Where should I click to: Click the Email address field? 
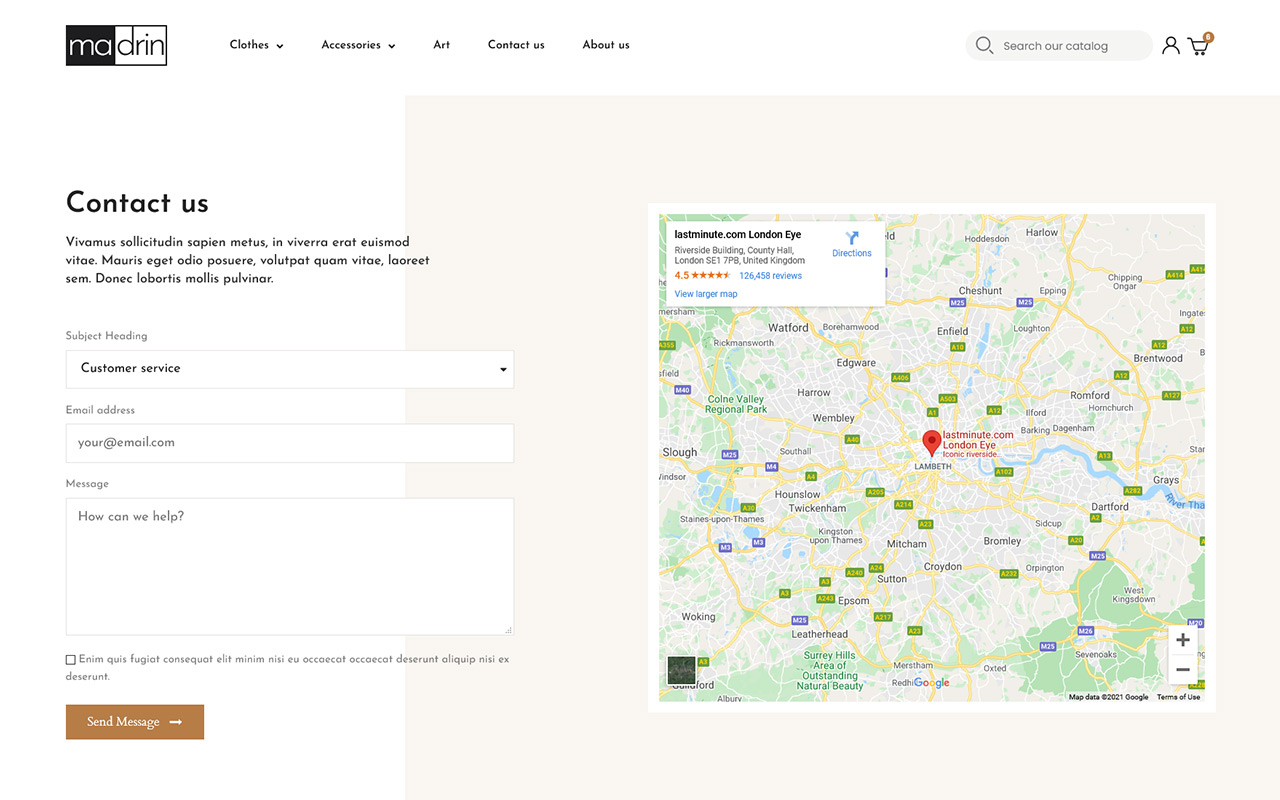tap(290, 443)
